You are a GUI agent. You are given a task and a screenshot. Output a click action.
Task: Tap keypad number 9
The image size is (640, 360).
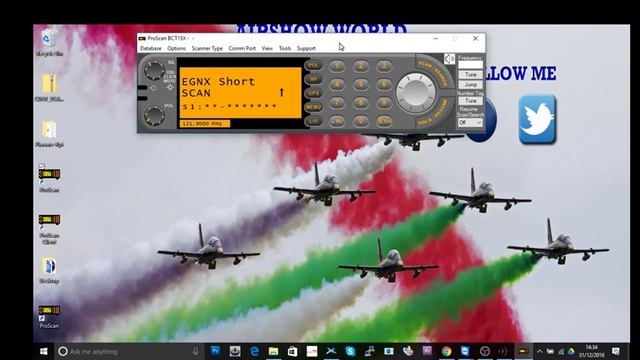click(x=384, y=102)
